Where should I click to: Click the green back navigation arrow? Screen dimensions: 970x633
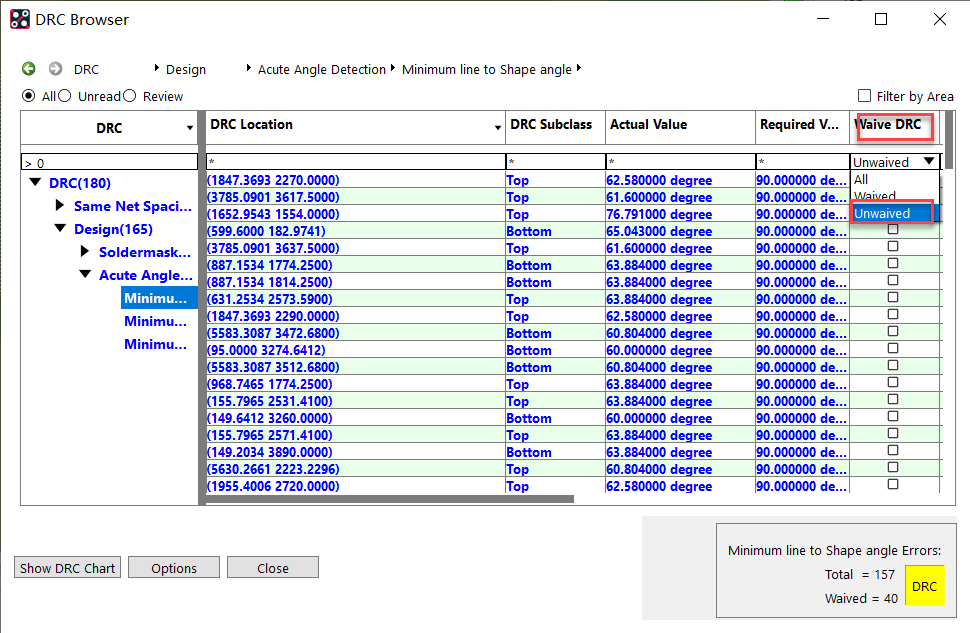tap(29, 69)
